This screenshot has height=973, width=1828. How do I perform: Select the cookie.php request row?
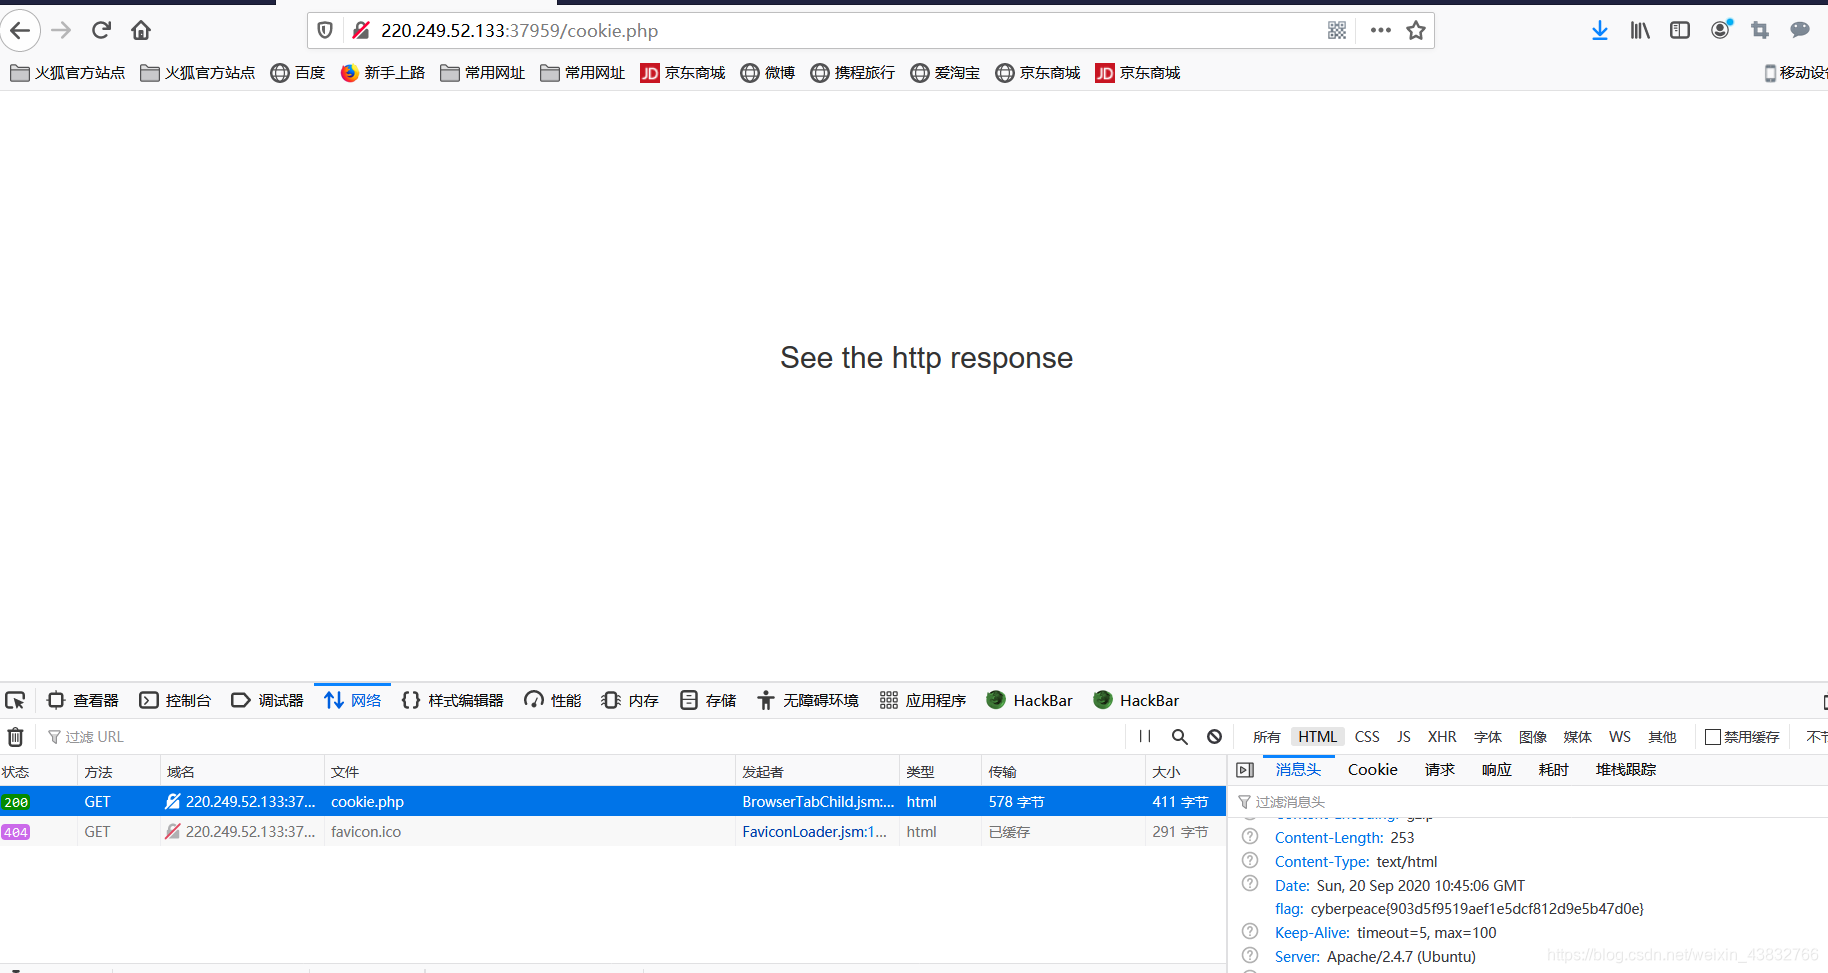612,802
